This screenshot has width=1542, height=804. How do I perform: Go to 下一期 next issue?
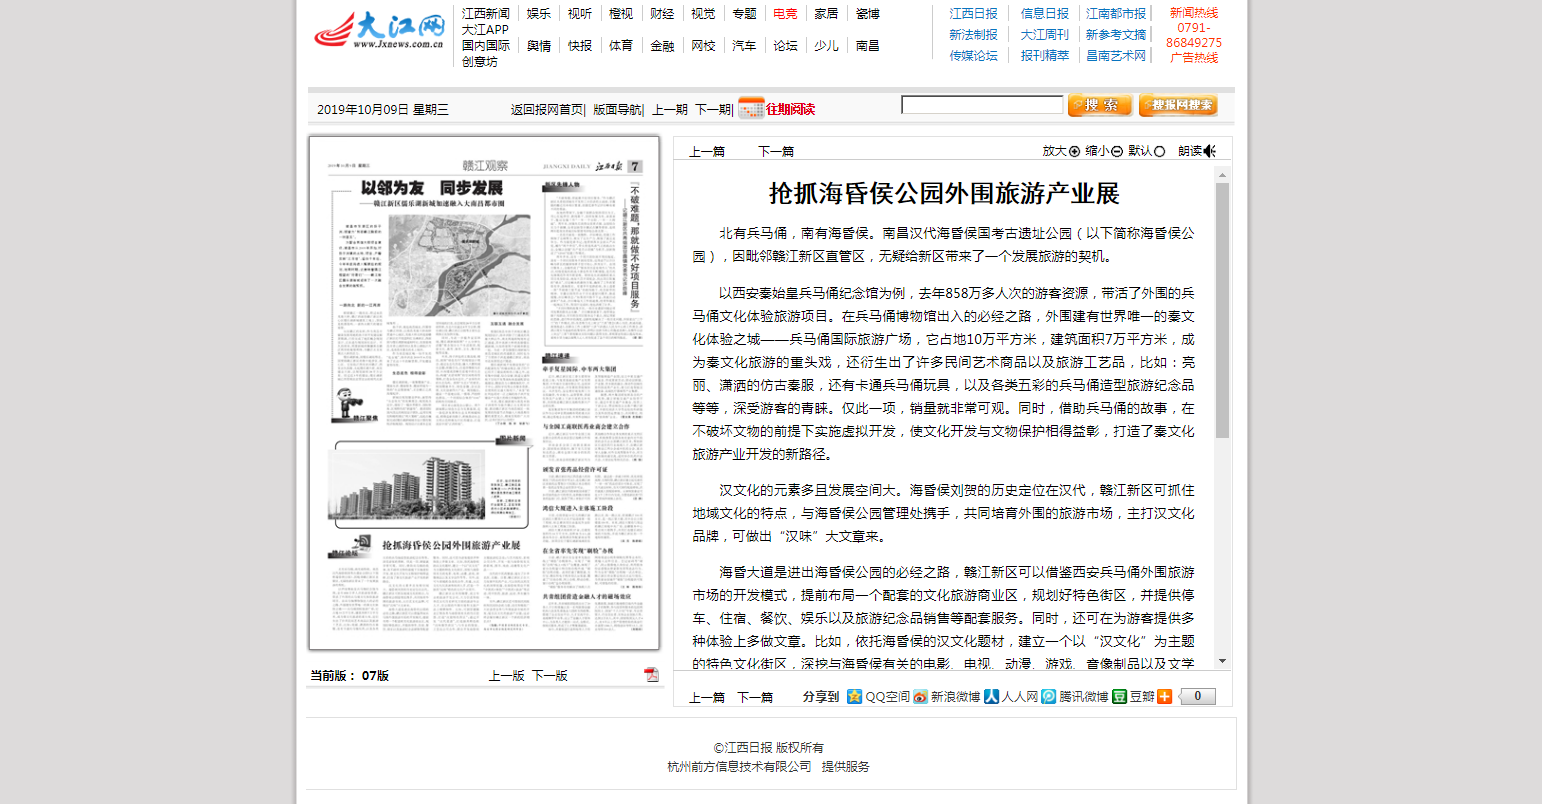[x=713, y=110]
